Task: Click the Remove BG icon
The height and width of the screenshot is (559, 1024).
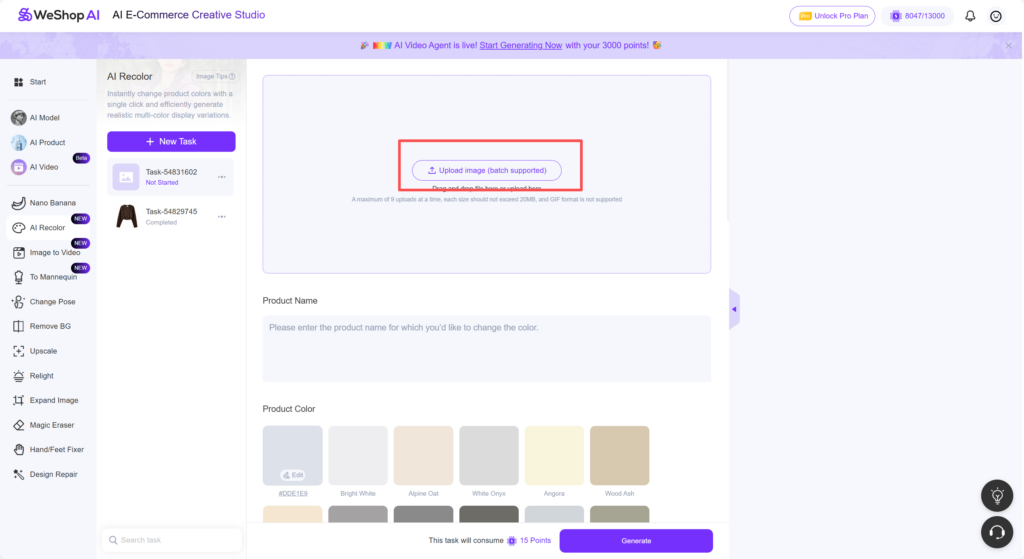Action: (18, 326)
